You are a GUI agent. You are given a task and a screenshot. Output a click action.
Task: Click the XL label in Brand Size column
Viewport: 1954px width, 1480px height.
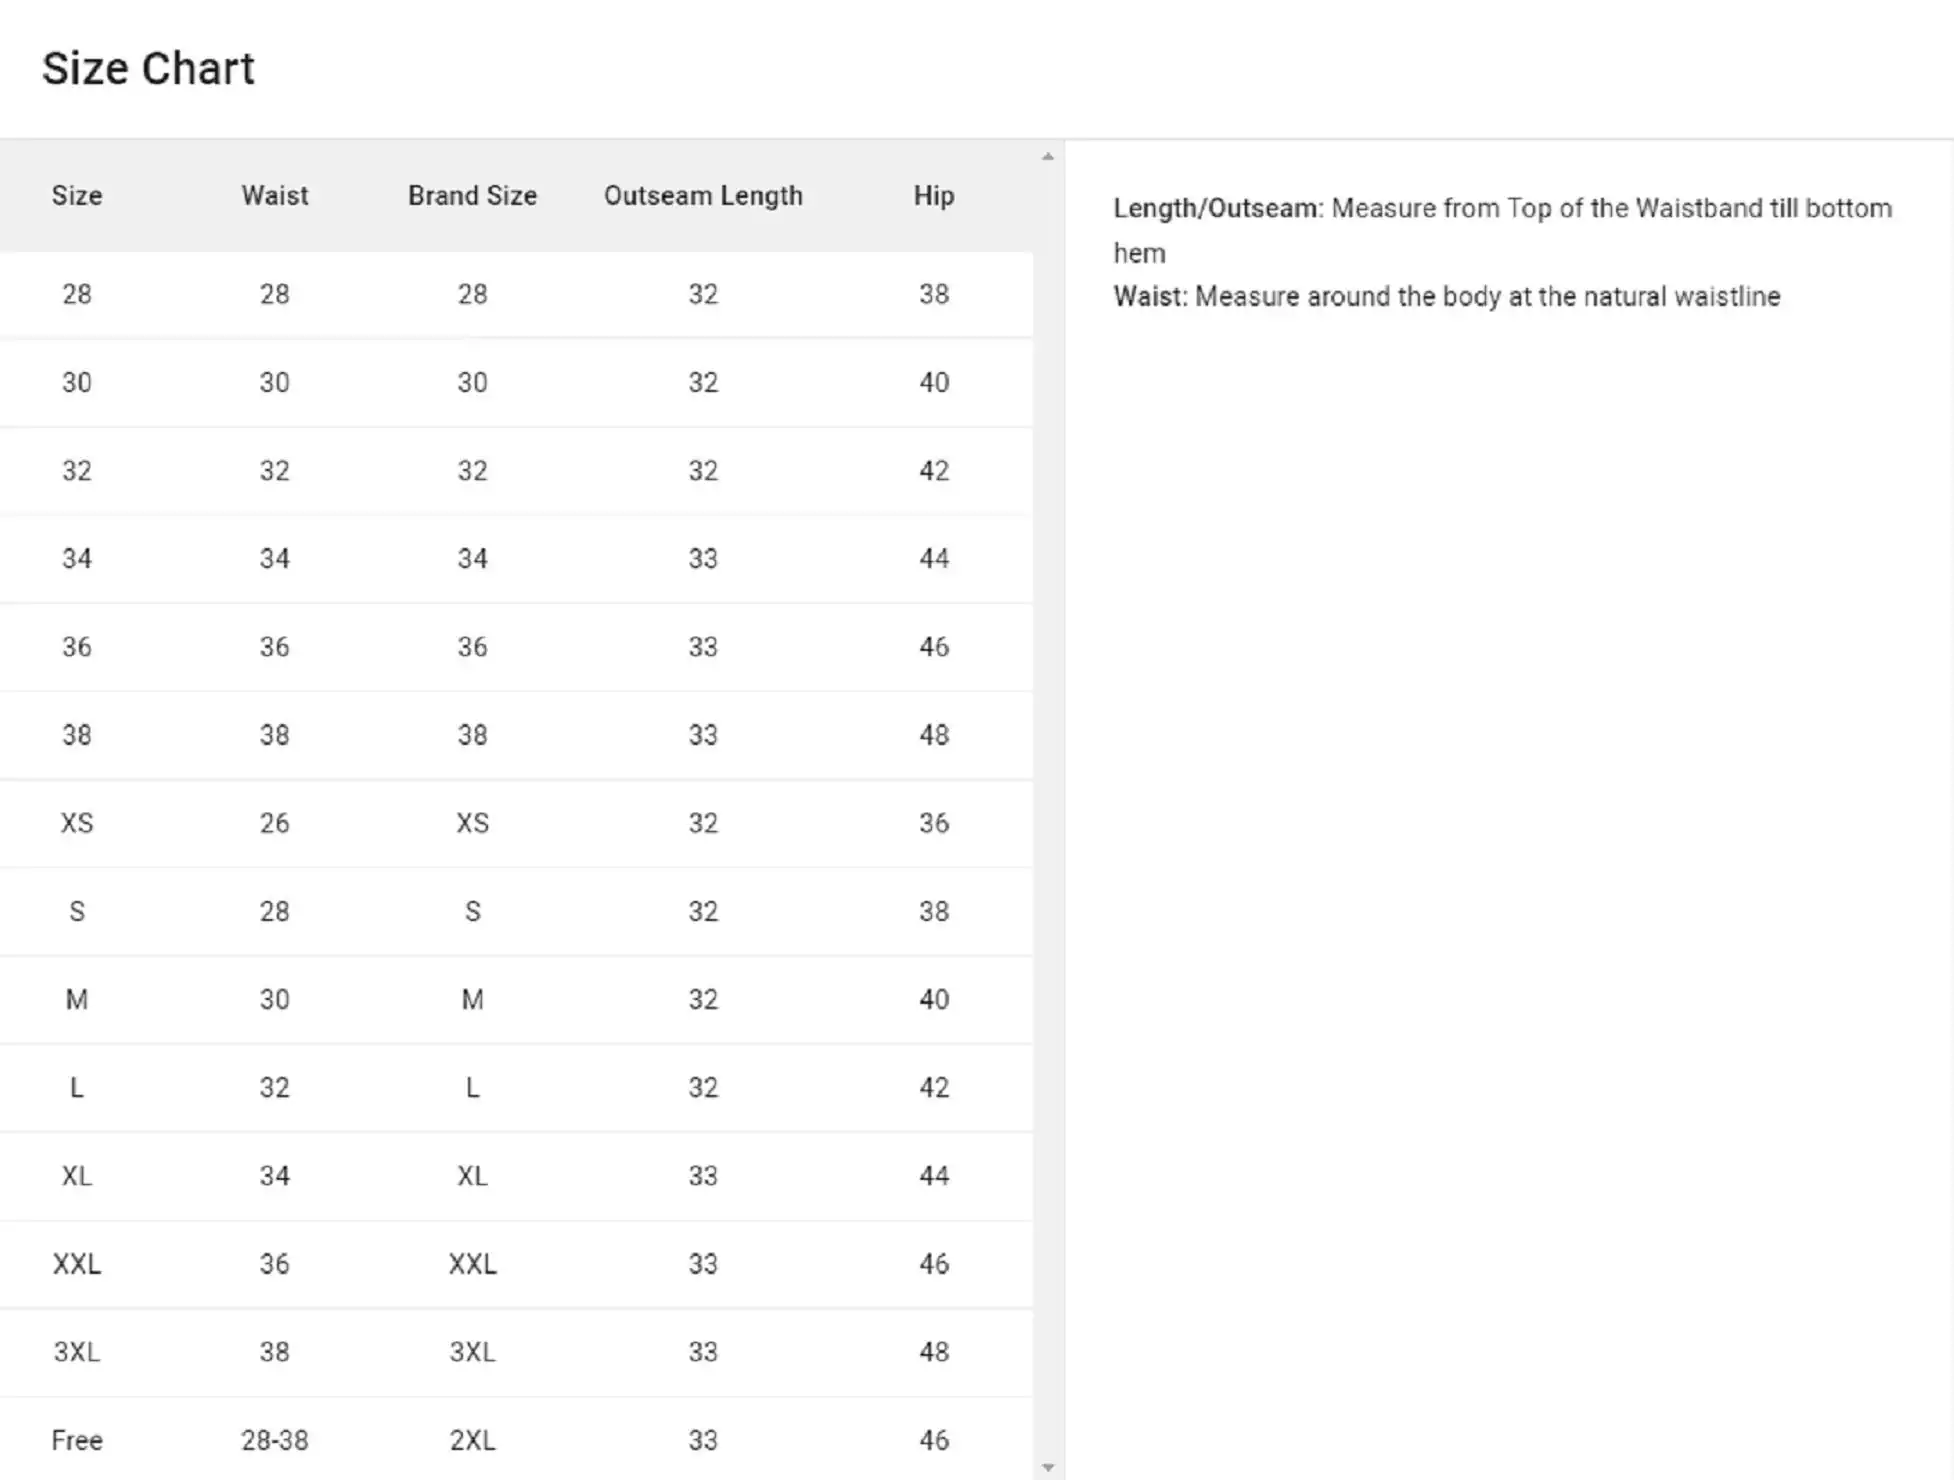472,1176
